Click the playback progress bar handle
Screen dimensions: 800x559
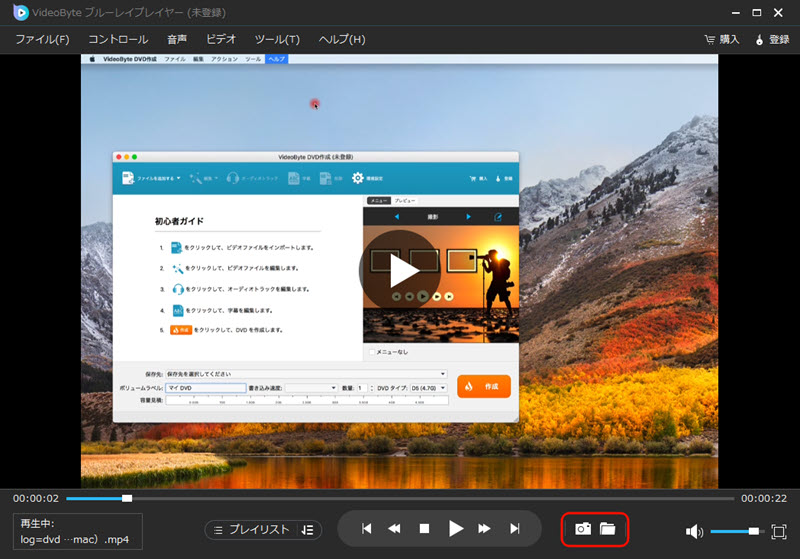pos(127,498)
